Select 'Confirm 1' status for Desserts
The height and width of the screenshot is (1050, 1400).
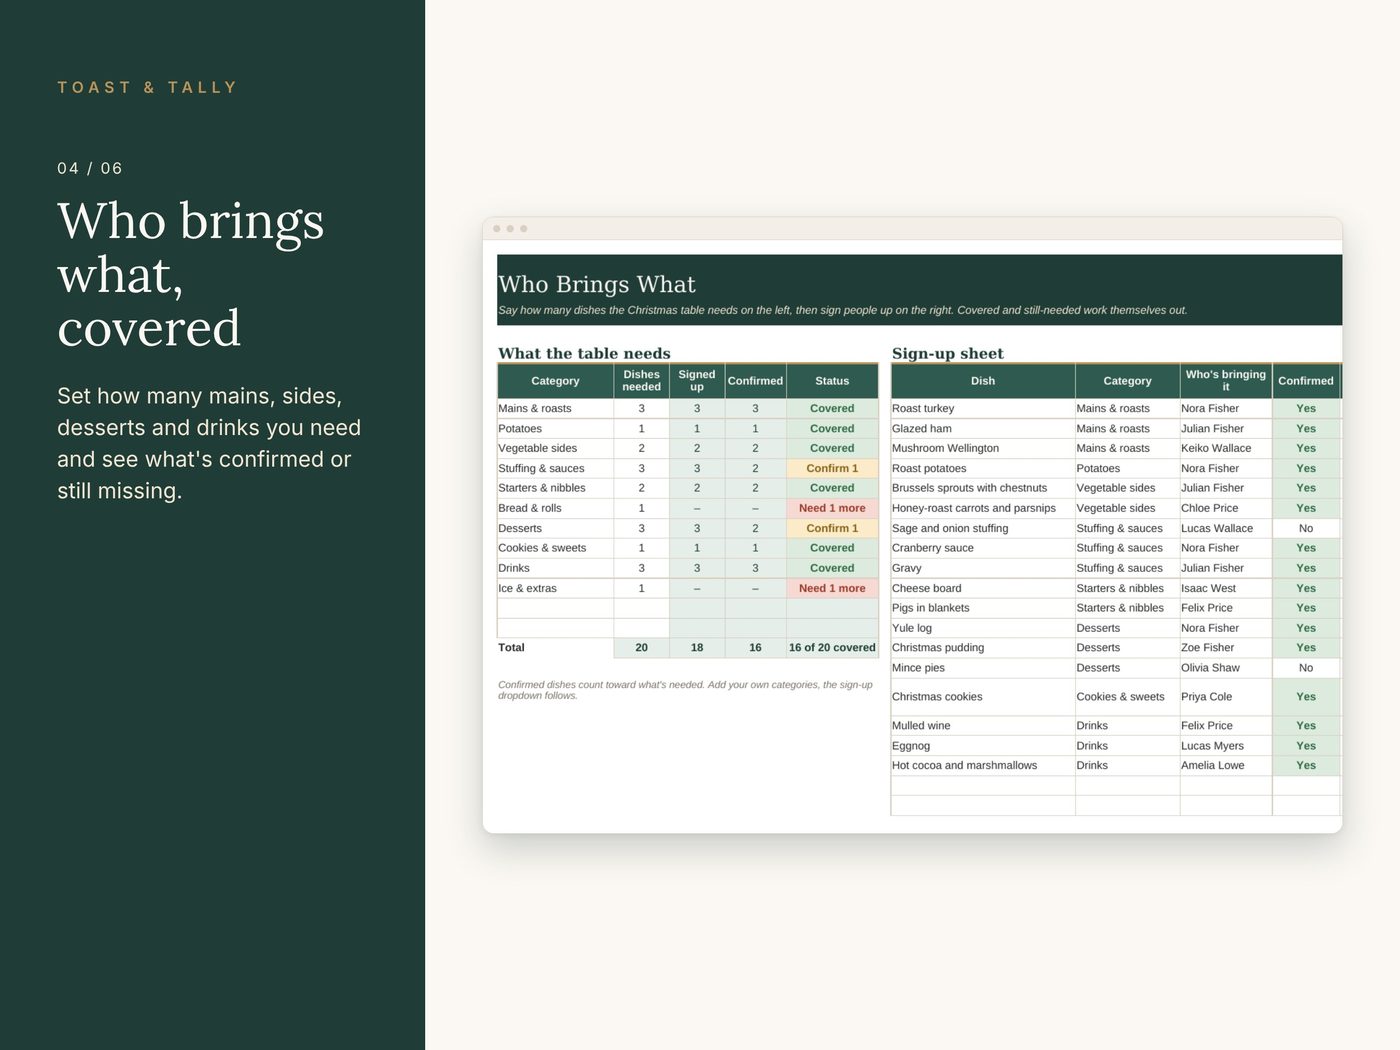coord(832,528)
